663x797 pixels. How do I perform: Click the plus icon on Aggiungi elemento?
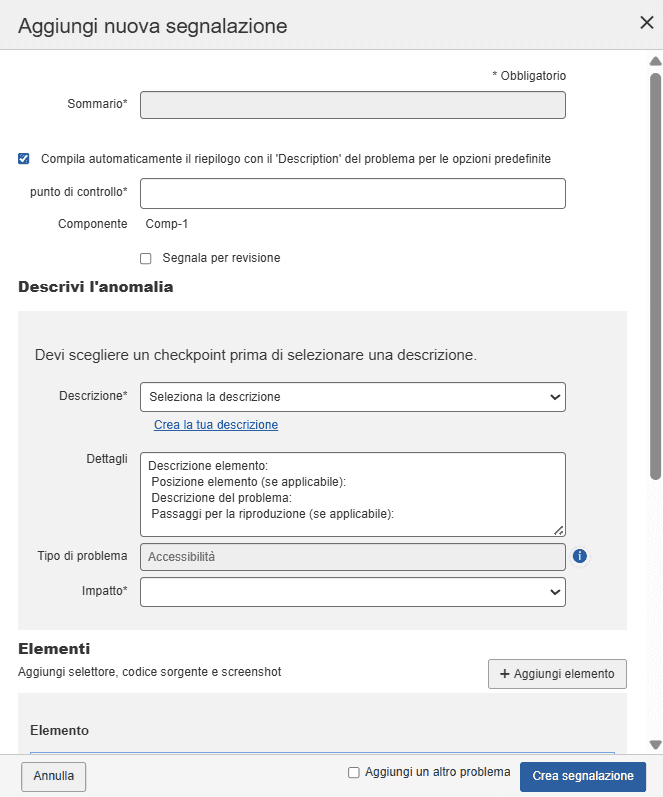[x=505, y=674]
